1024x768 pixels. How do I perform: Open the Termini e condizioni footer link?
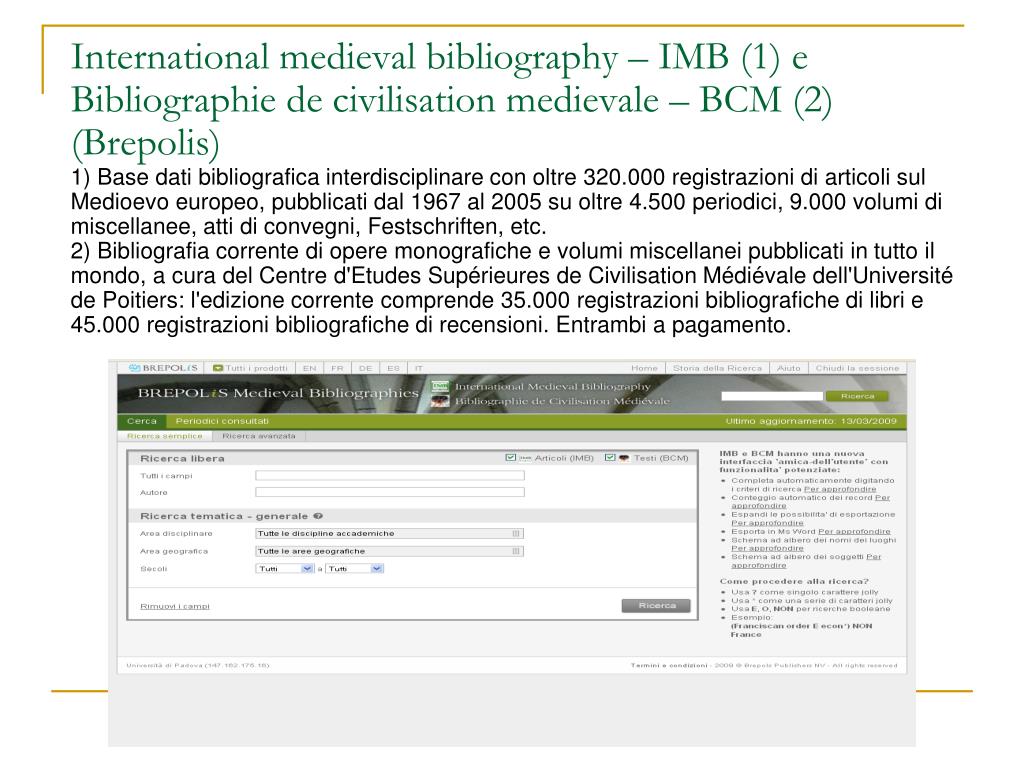669,665
